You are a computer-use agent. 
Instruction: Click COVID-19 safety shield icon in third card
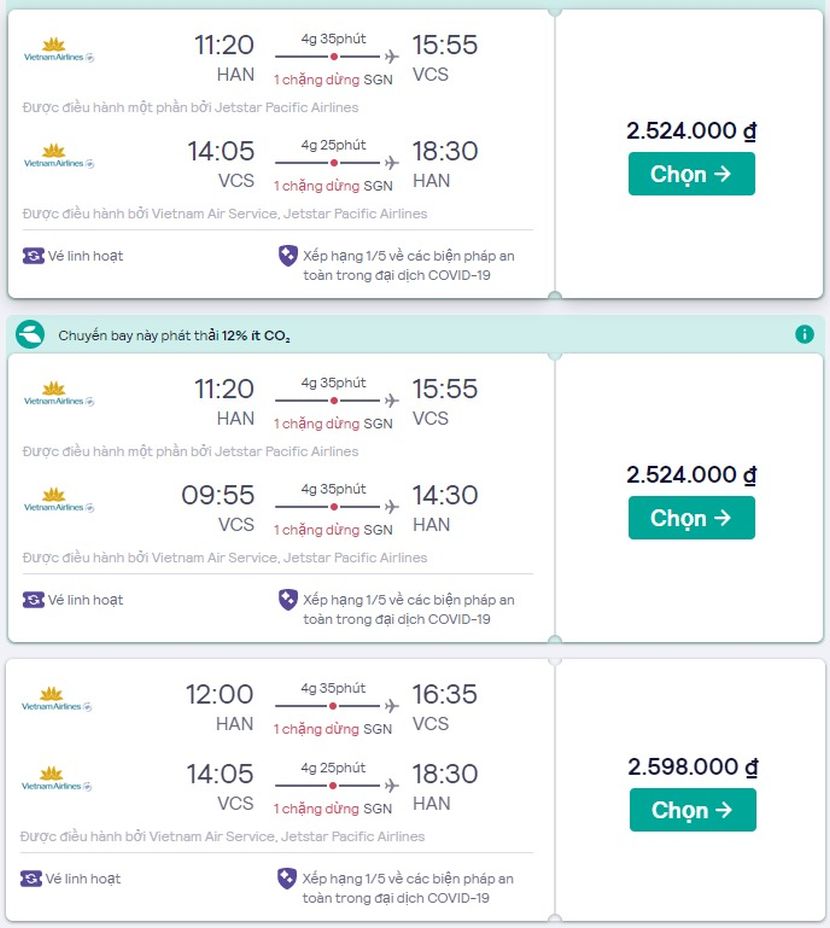coord(287,879)
